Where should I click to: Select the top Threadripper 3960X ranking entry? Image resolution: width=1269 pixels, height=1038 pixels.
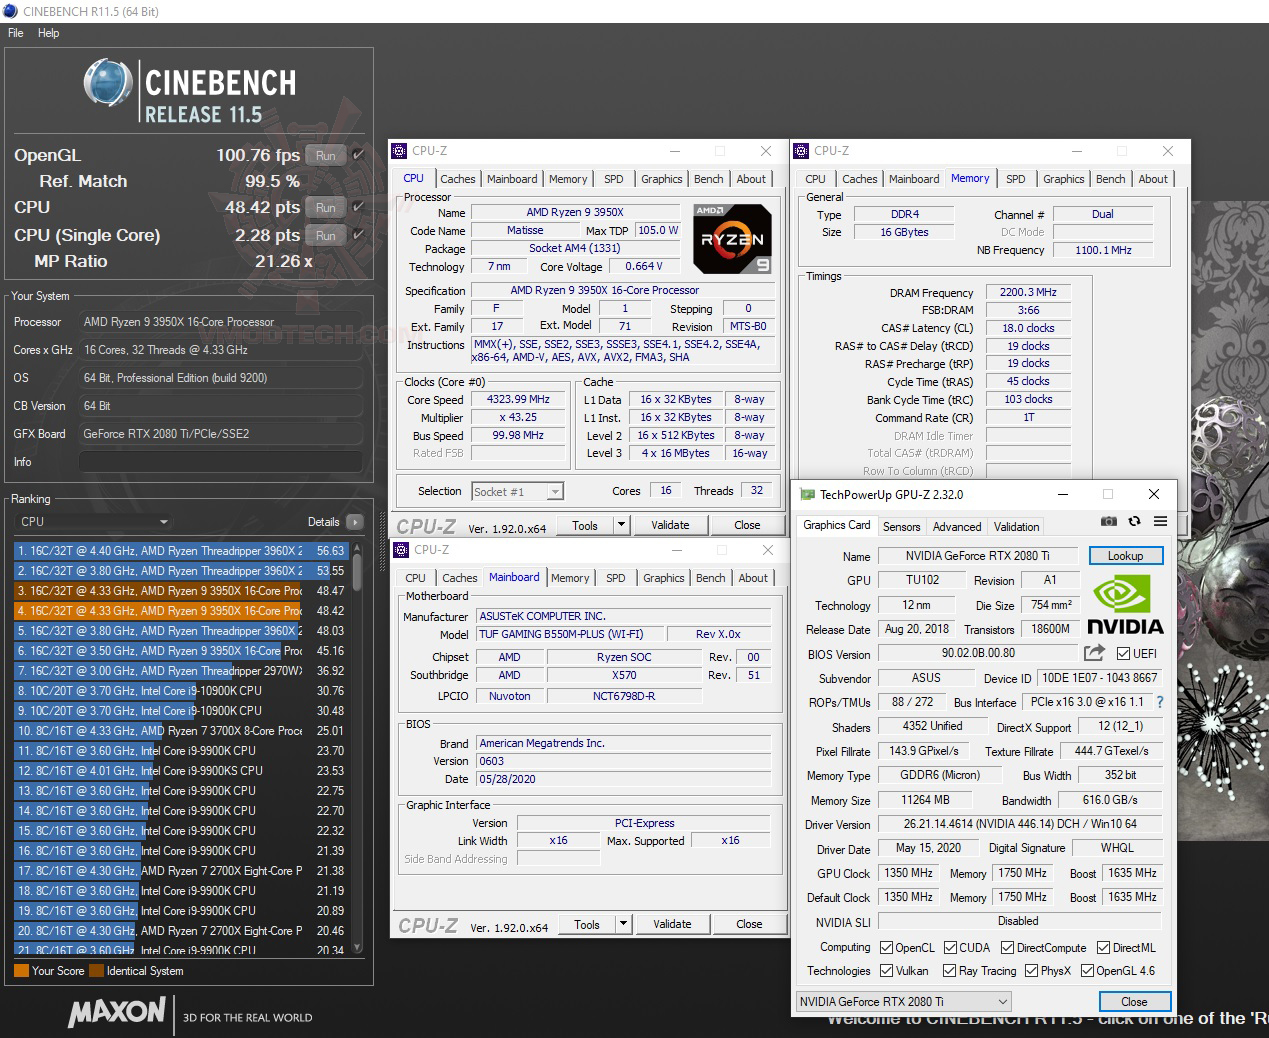[x=150, y=550]
